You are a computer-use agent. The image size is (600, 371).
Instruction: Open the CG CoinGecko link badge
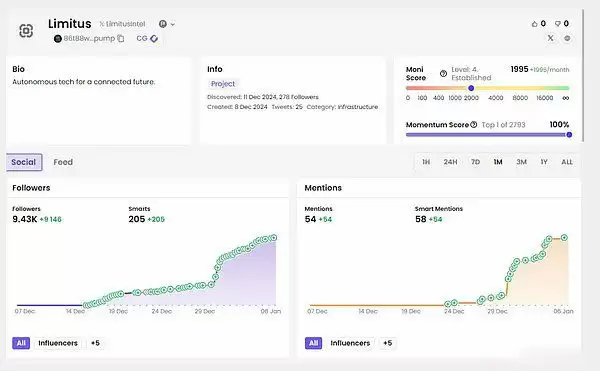pyautogui.click(x=147, y=38)
